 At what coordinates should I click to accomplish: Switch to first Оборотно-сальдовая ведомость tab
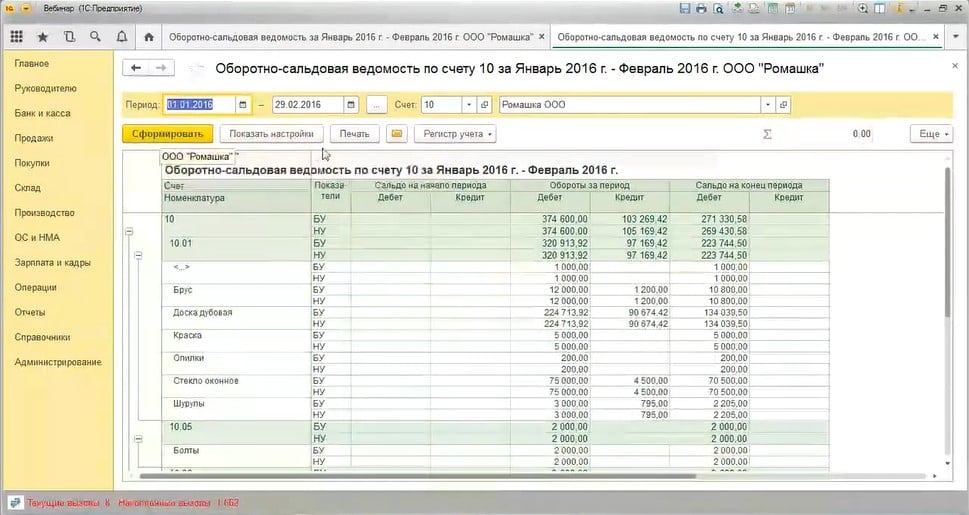(x=351, y=38)
